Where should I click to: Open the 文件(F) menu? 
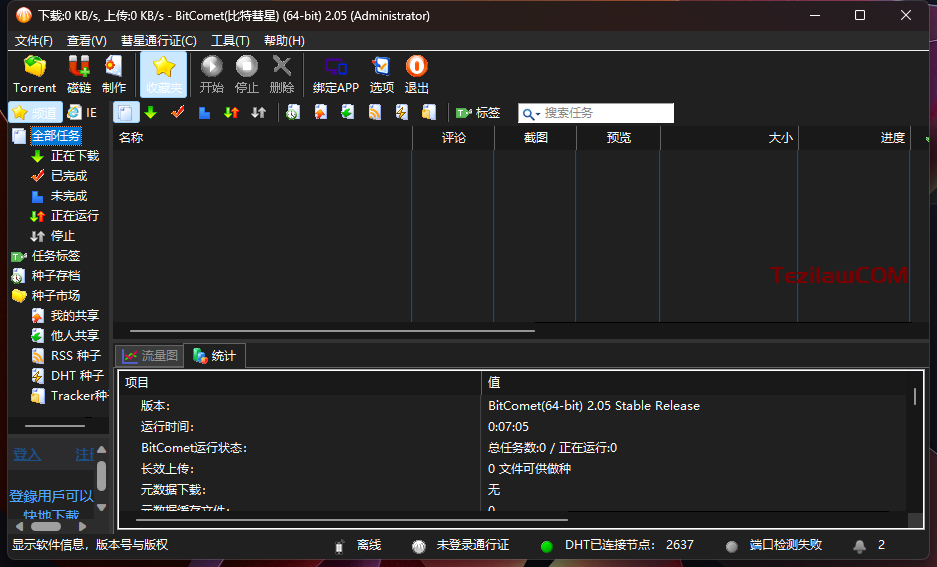[33, 41]
